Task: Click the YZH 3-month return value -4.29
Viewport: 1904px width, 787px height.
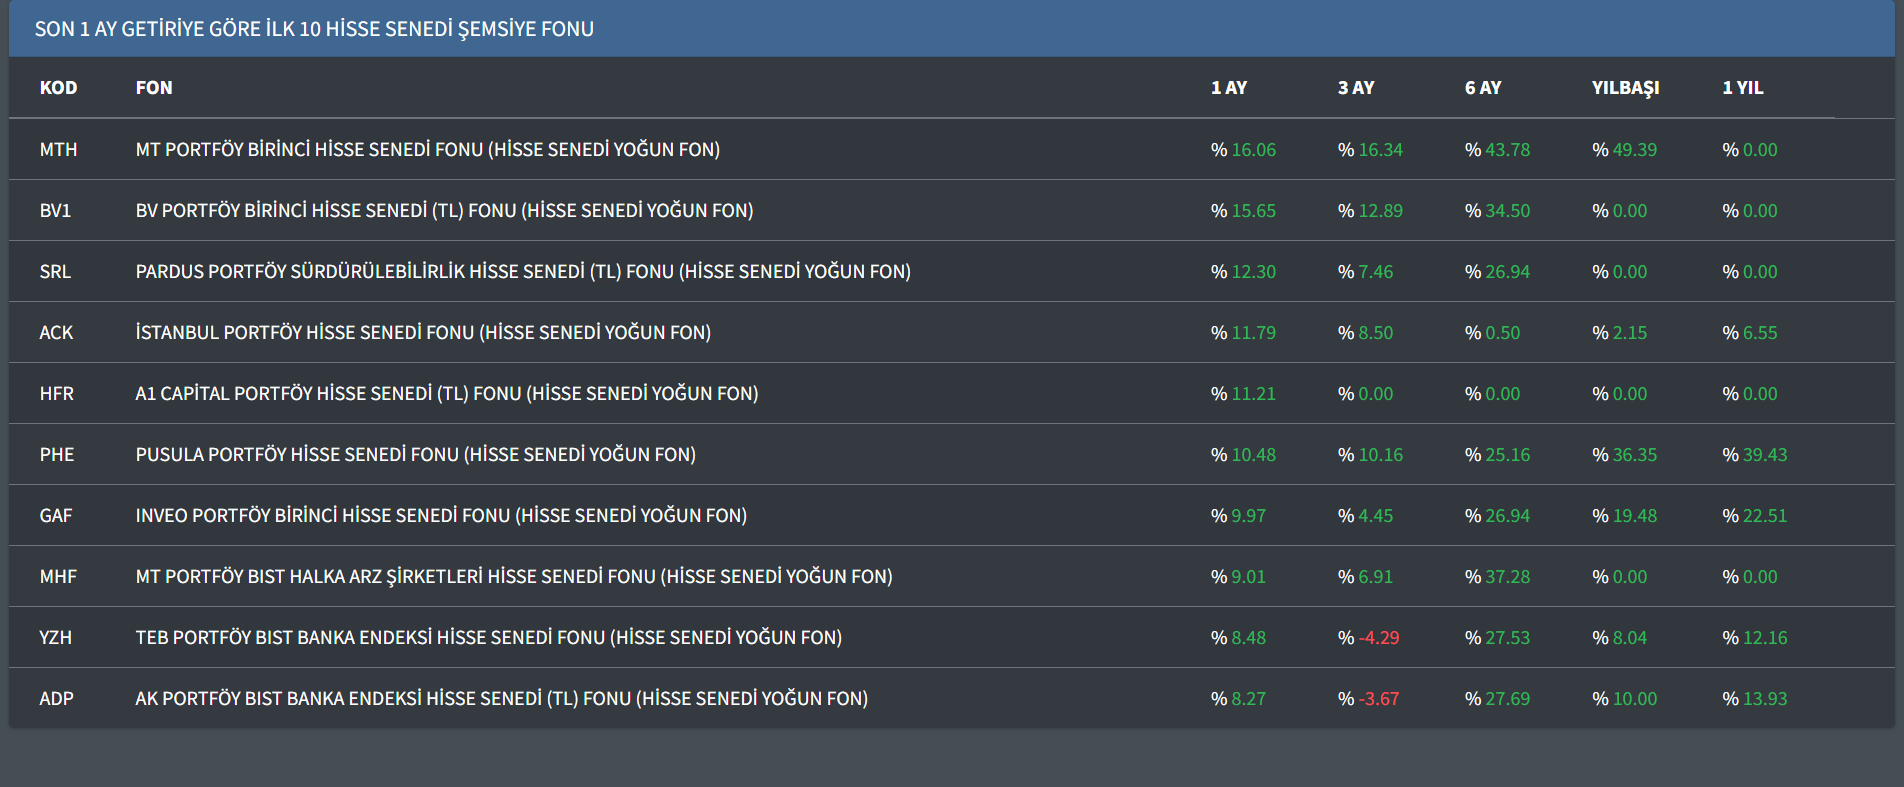Action: coord(1377,638)
